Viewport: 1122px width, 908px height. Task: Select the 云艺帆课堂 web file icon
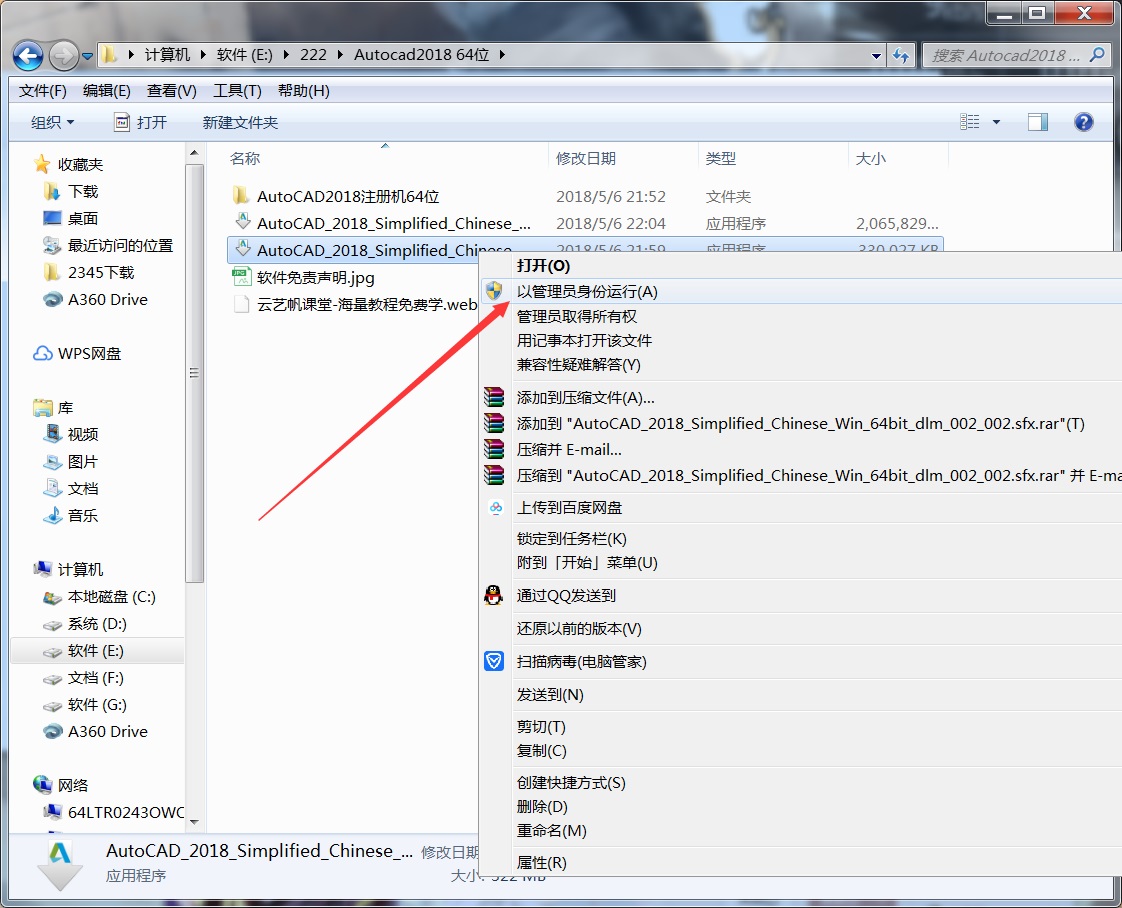click(241, 304)
